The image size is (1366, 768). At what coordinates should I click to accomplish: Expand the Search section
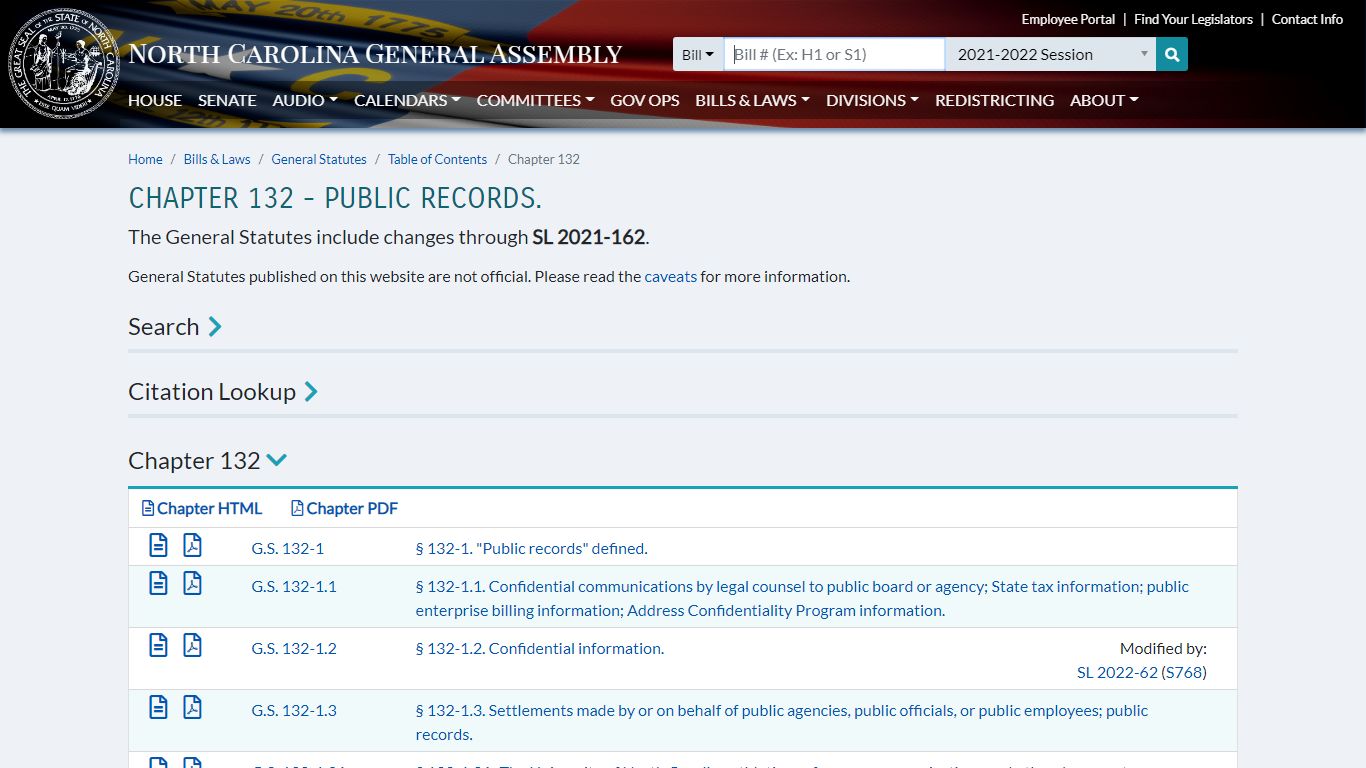pos(175,327)
